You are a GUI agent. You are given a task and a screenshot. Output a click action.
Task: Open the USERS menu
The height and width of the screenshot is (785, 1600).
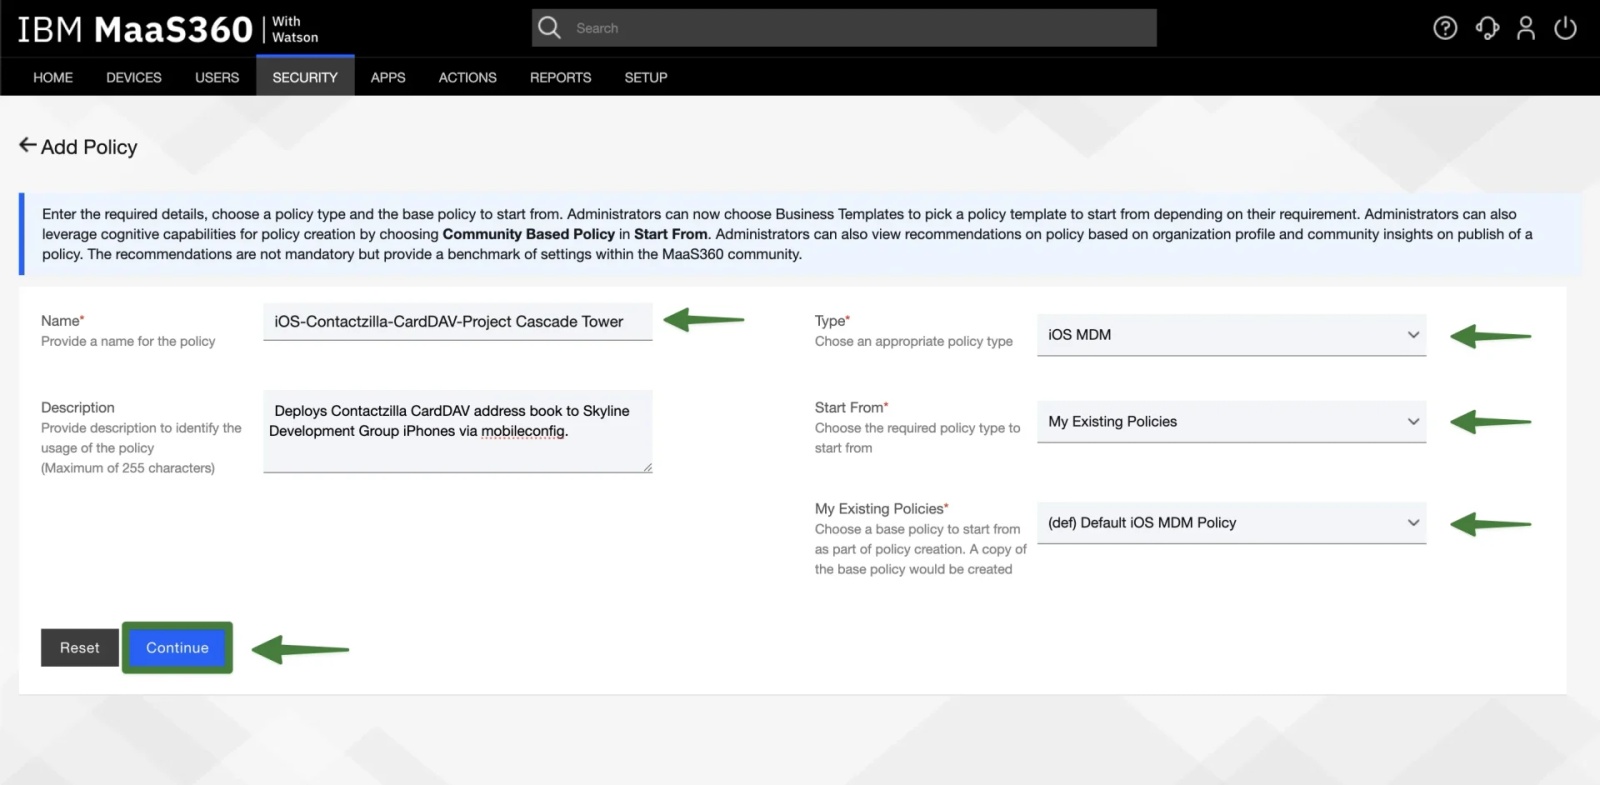217,77
